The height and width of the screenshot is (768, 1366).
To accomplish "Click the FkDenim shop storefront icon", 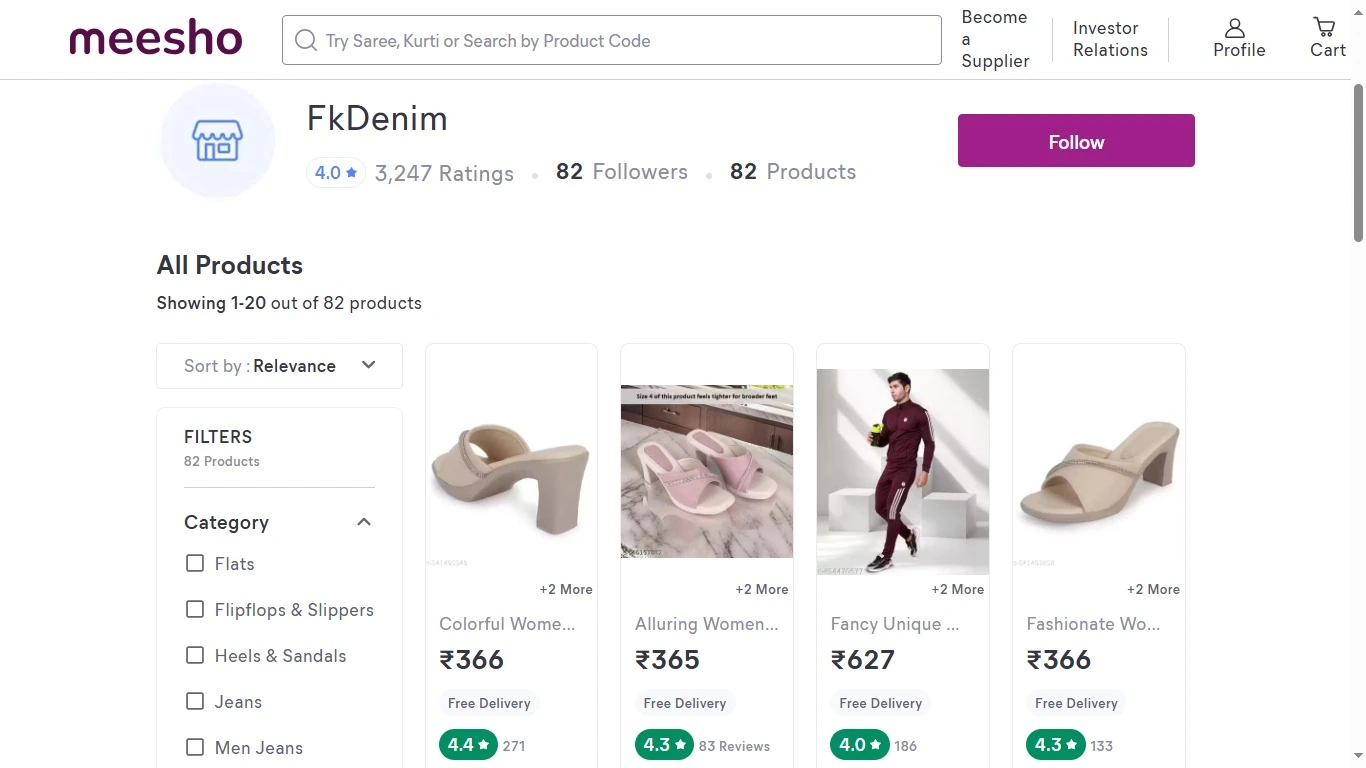I will pos(218,141).
